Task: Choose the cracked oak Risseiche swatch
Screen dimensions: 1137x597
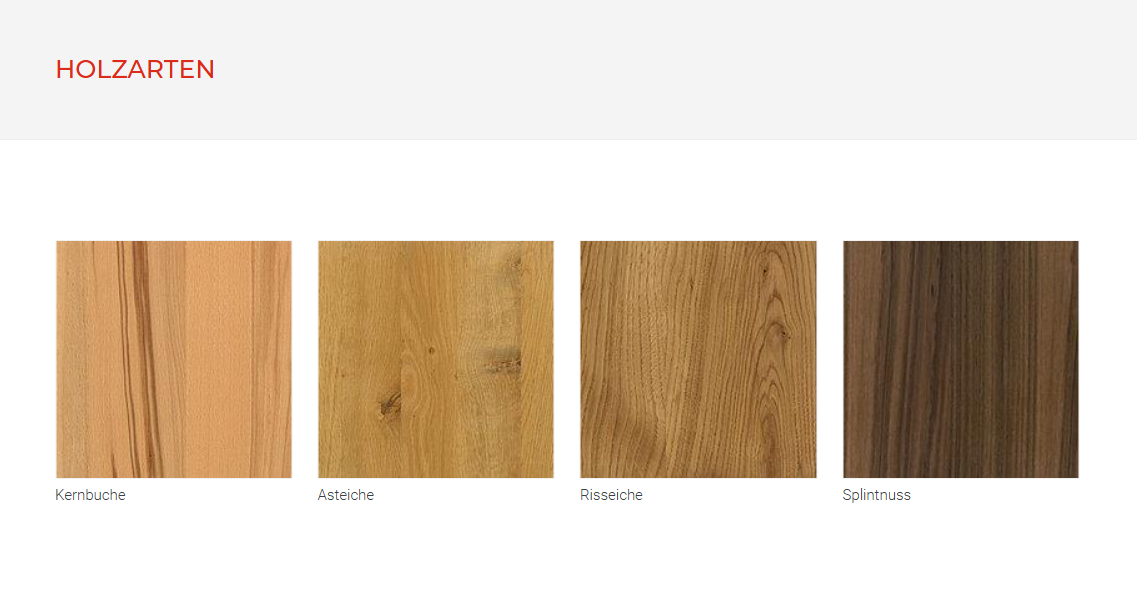Action: click(698, 359)
